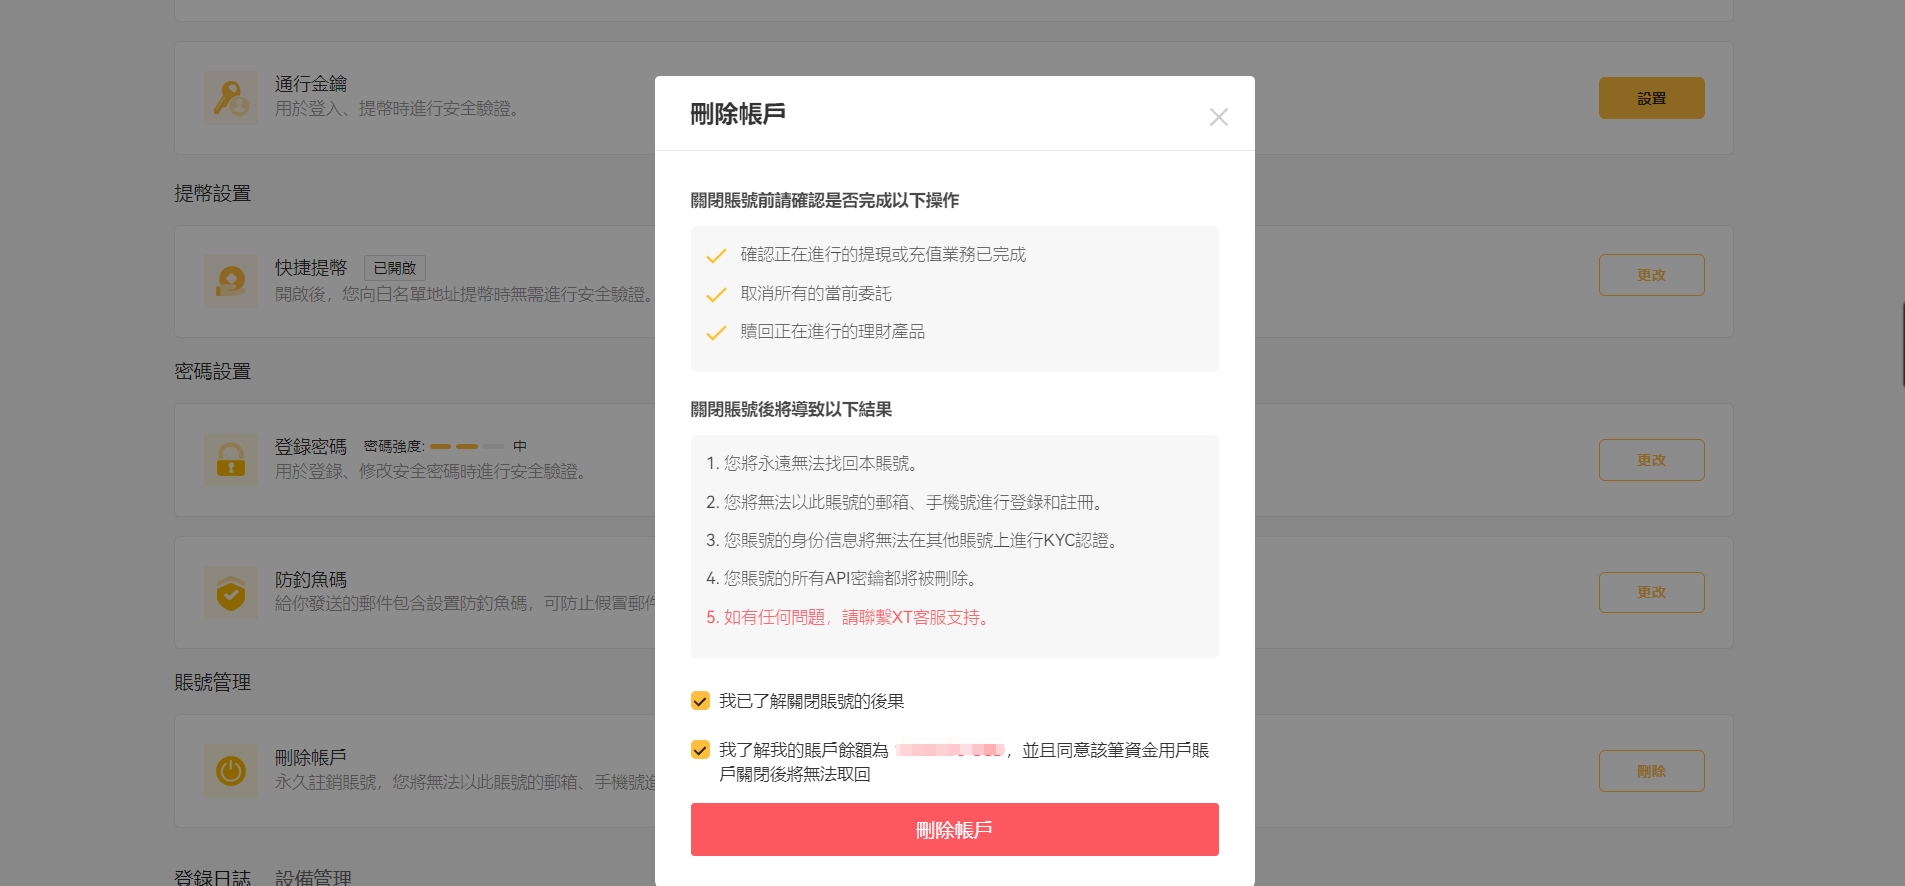
Task: Uncheck the account balance agreement checkbox
Action: [x=700, y=750]
